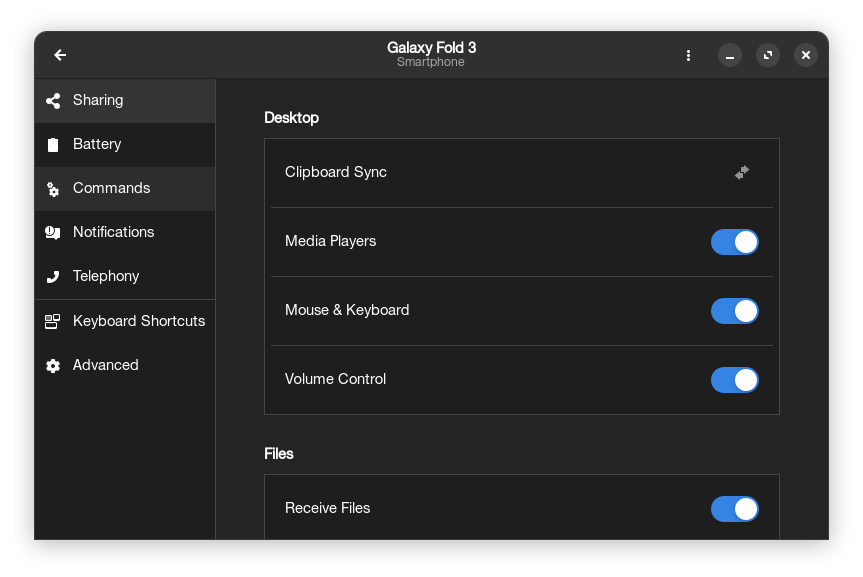
Task: Click the Sharing share icon in sidebar
Action: [x=53, y=101]
